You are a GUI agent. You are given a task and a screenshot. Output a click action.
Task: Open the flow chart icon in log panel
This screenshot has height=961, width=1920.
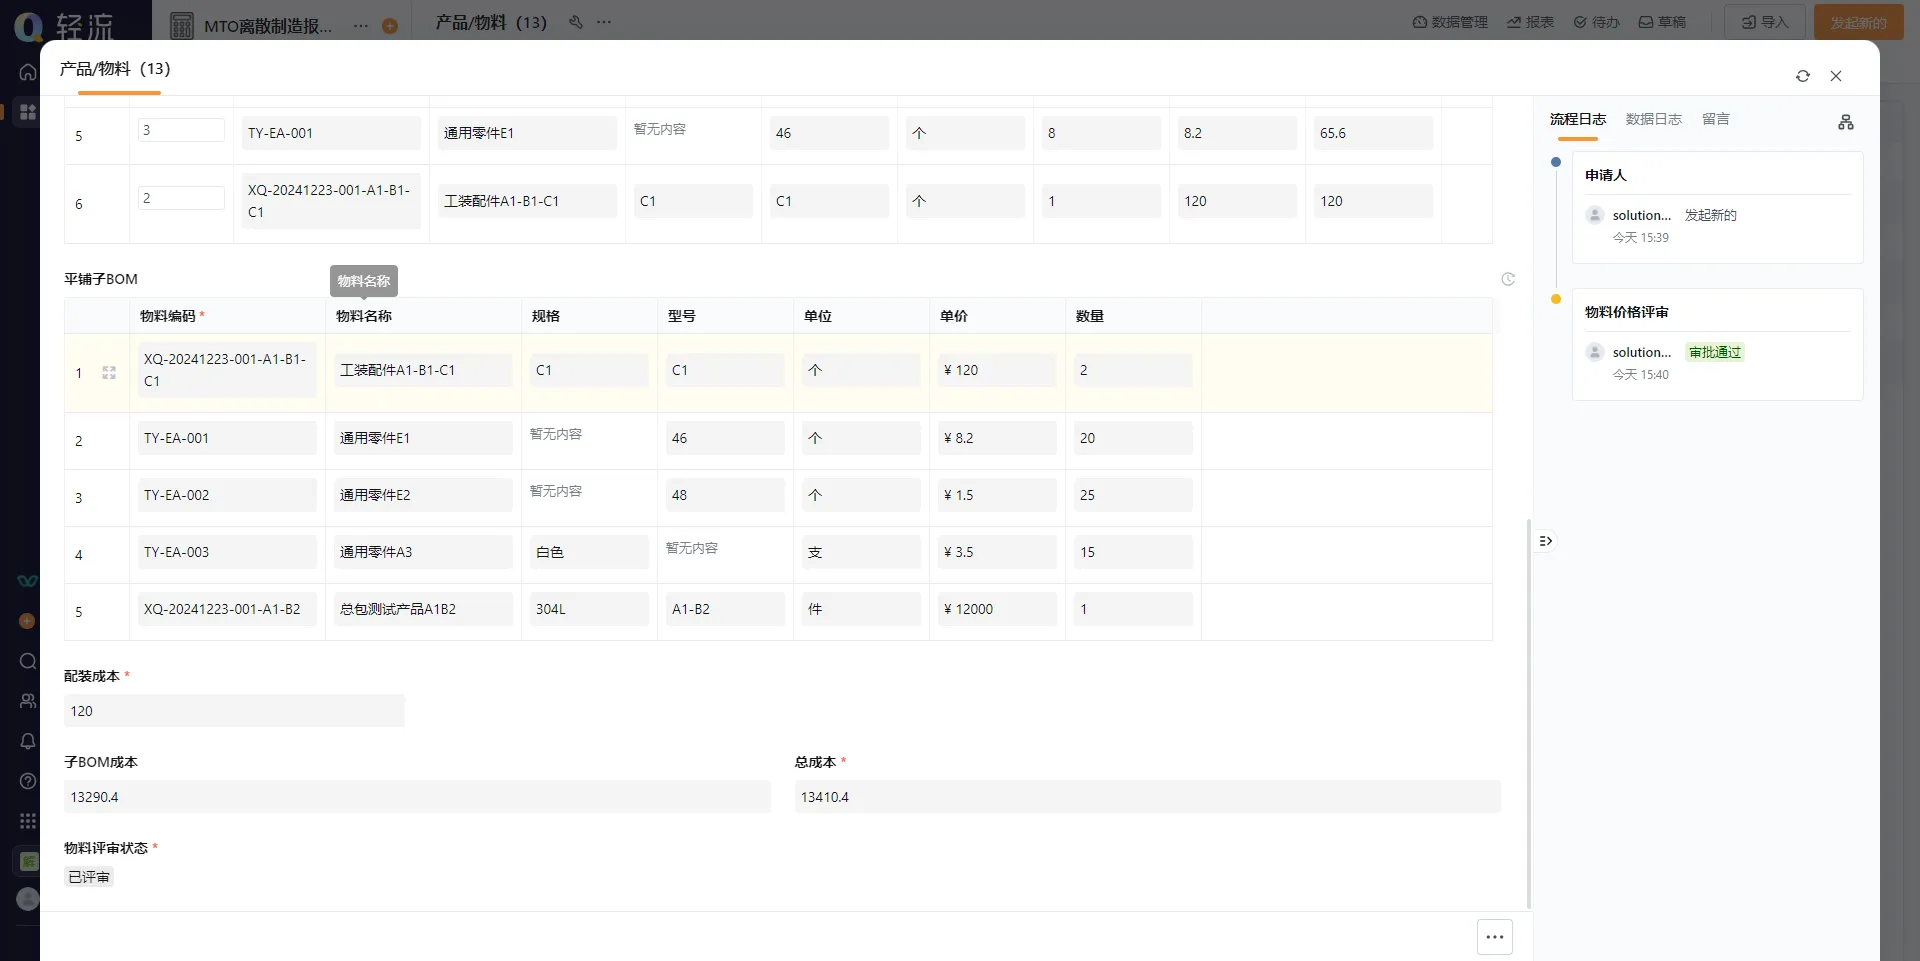(1845, 122)
